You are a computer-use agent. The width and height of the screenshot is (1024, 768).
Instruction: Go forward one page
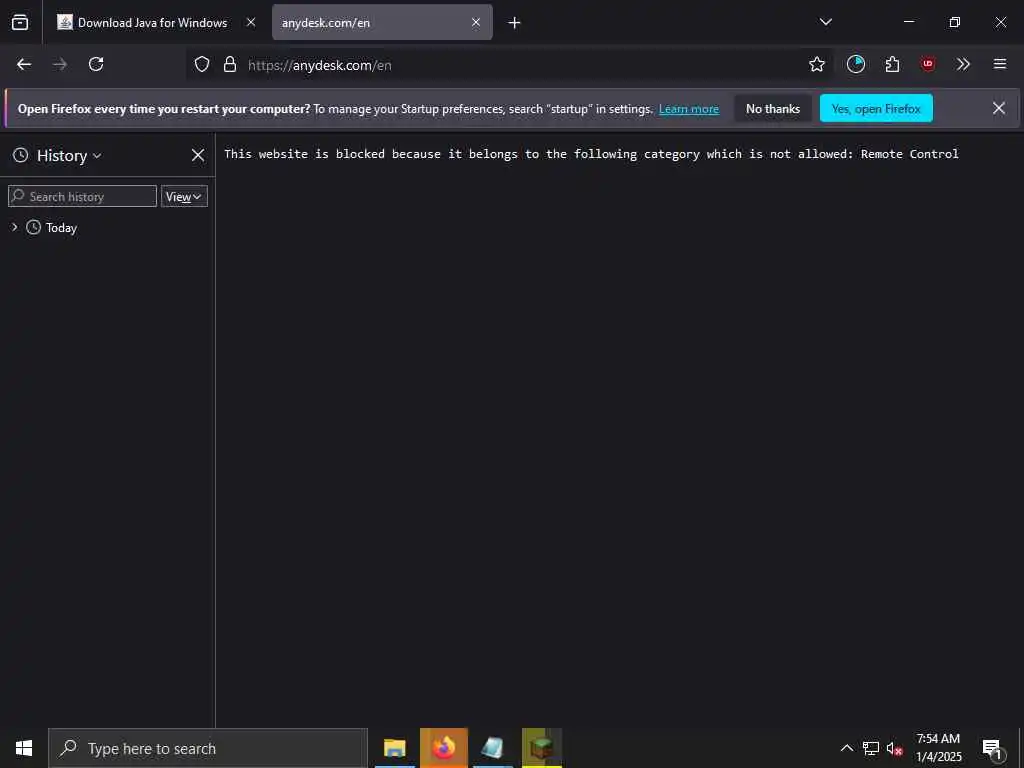click(60, 64)
